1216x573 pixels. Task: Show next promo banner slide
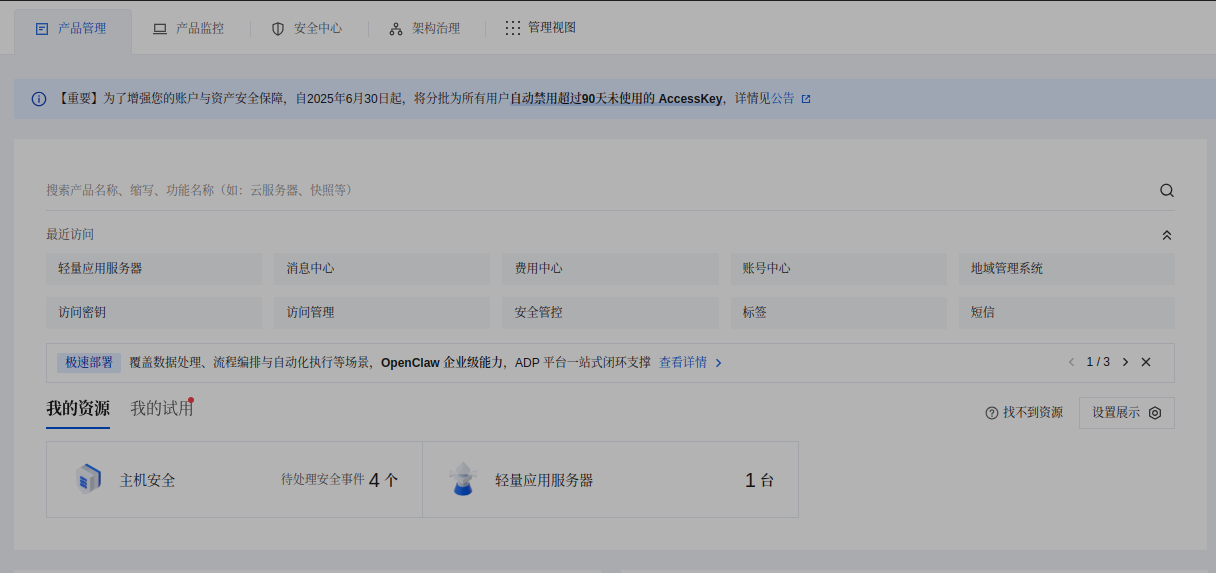pos(1125,362)
